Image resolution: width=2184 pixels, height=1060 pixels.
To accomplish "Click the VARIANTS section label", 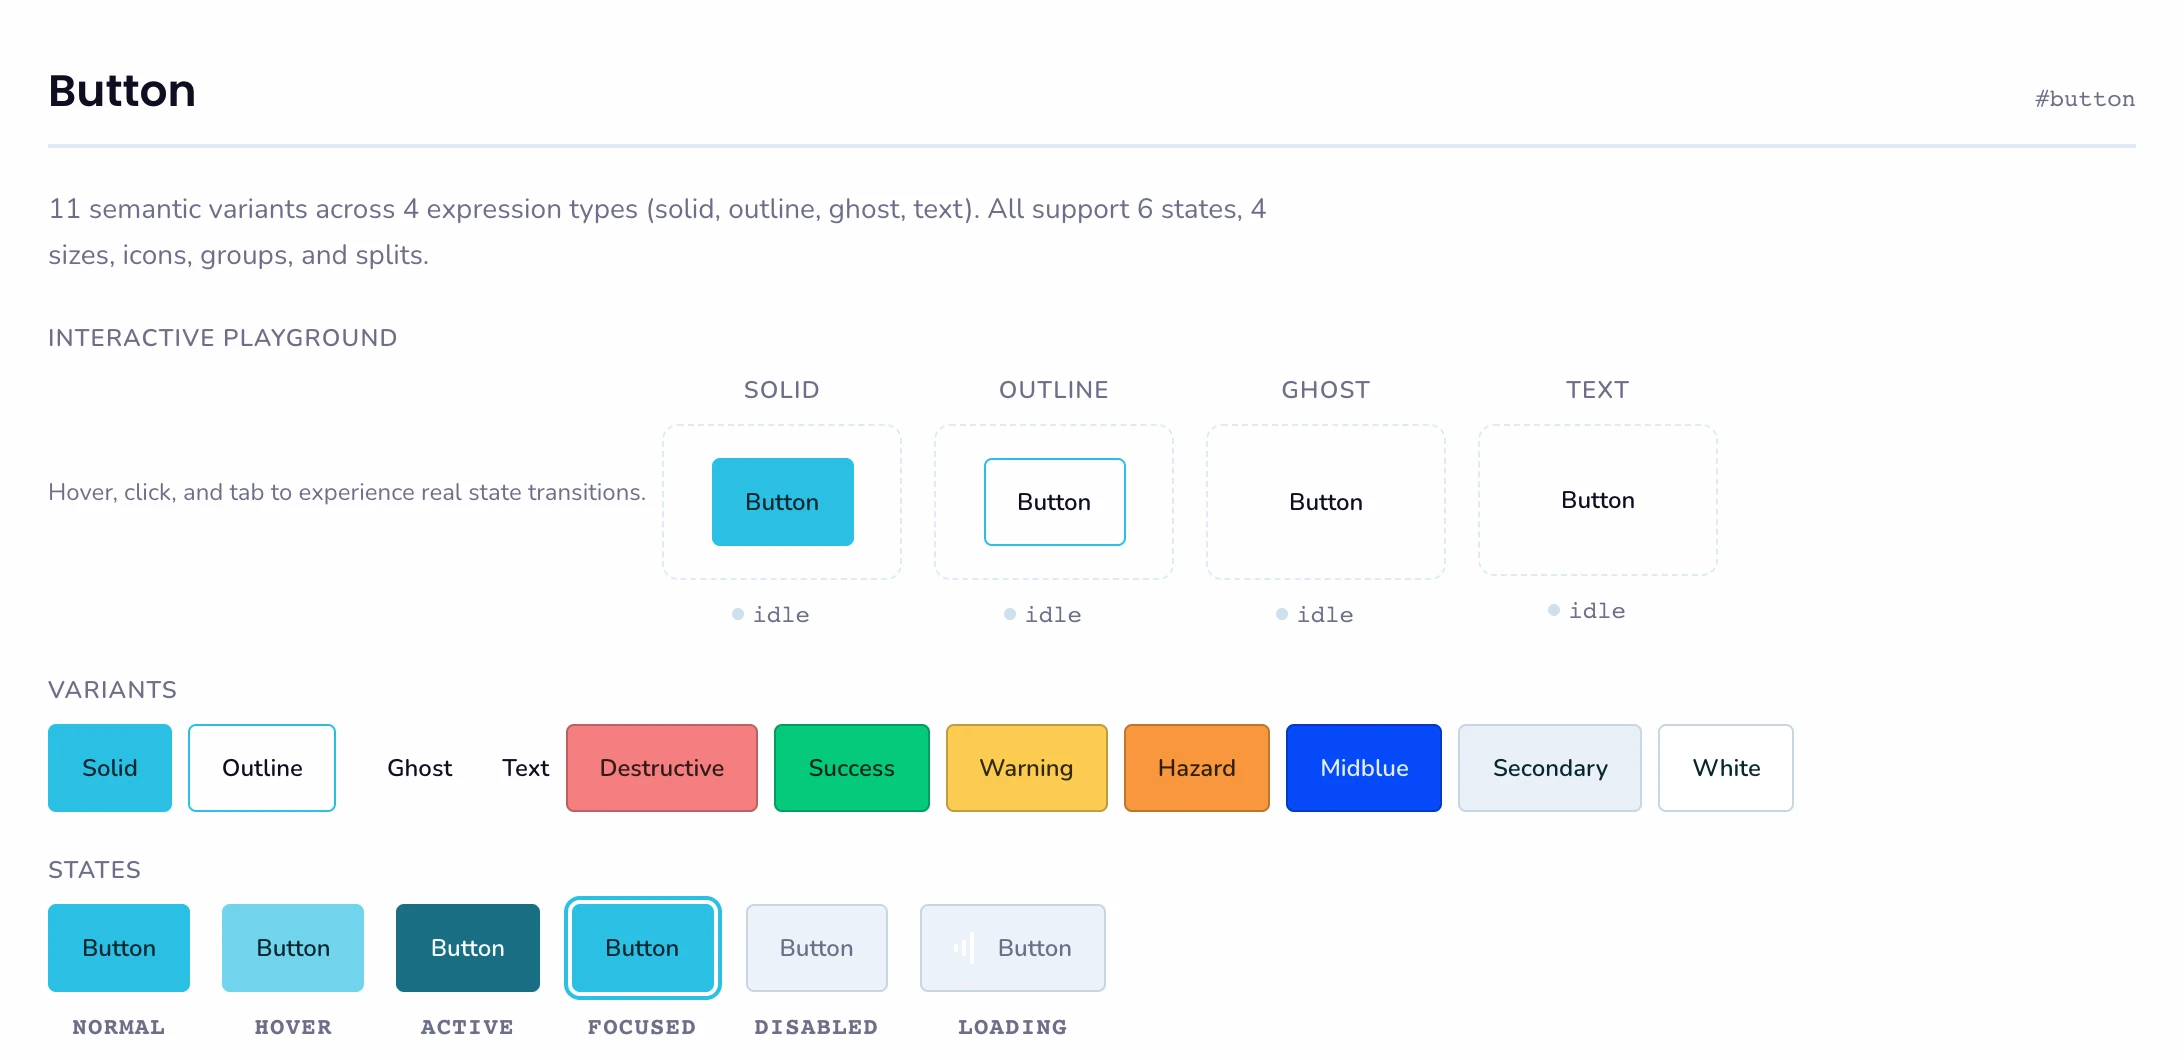I will [113, 690].
